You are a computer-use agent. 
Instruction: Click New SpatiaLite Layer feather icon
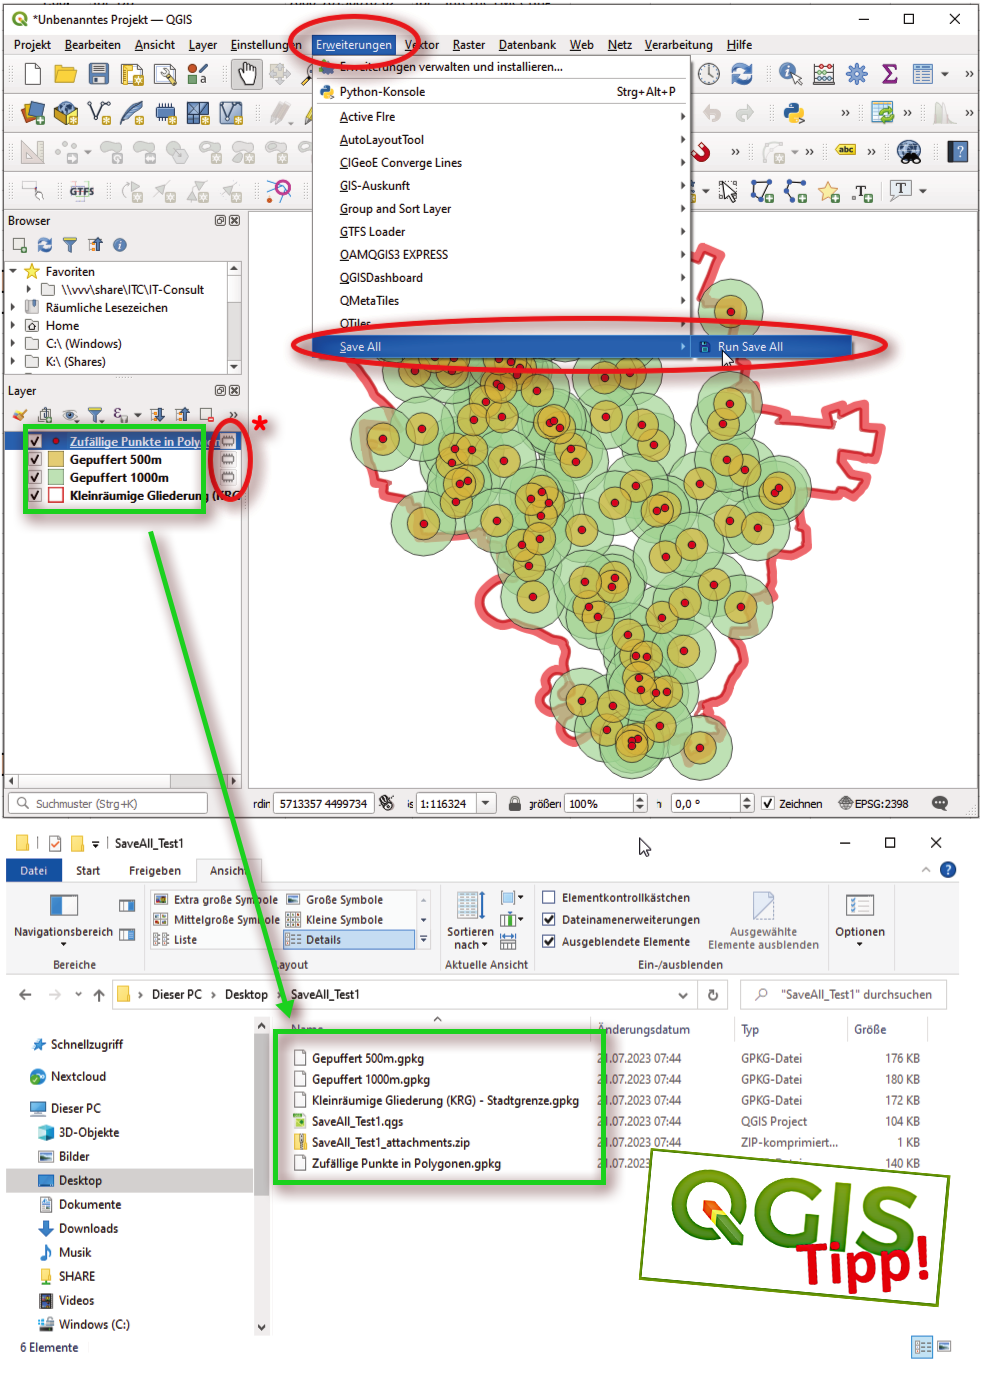pos(132,113)
